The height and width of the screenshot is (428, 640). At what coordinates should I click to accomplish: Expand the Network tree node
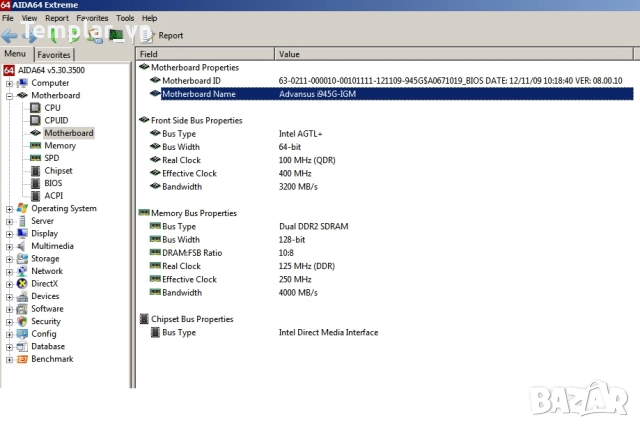pos(9,271)
